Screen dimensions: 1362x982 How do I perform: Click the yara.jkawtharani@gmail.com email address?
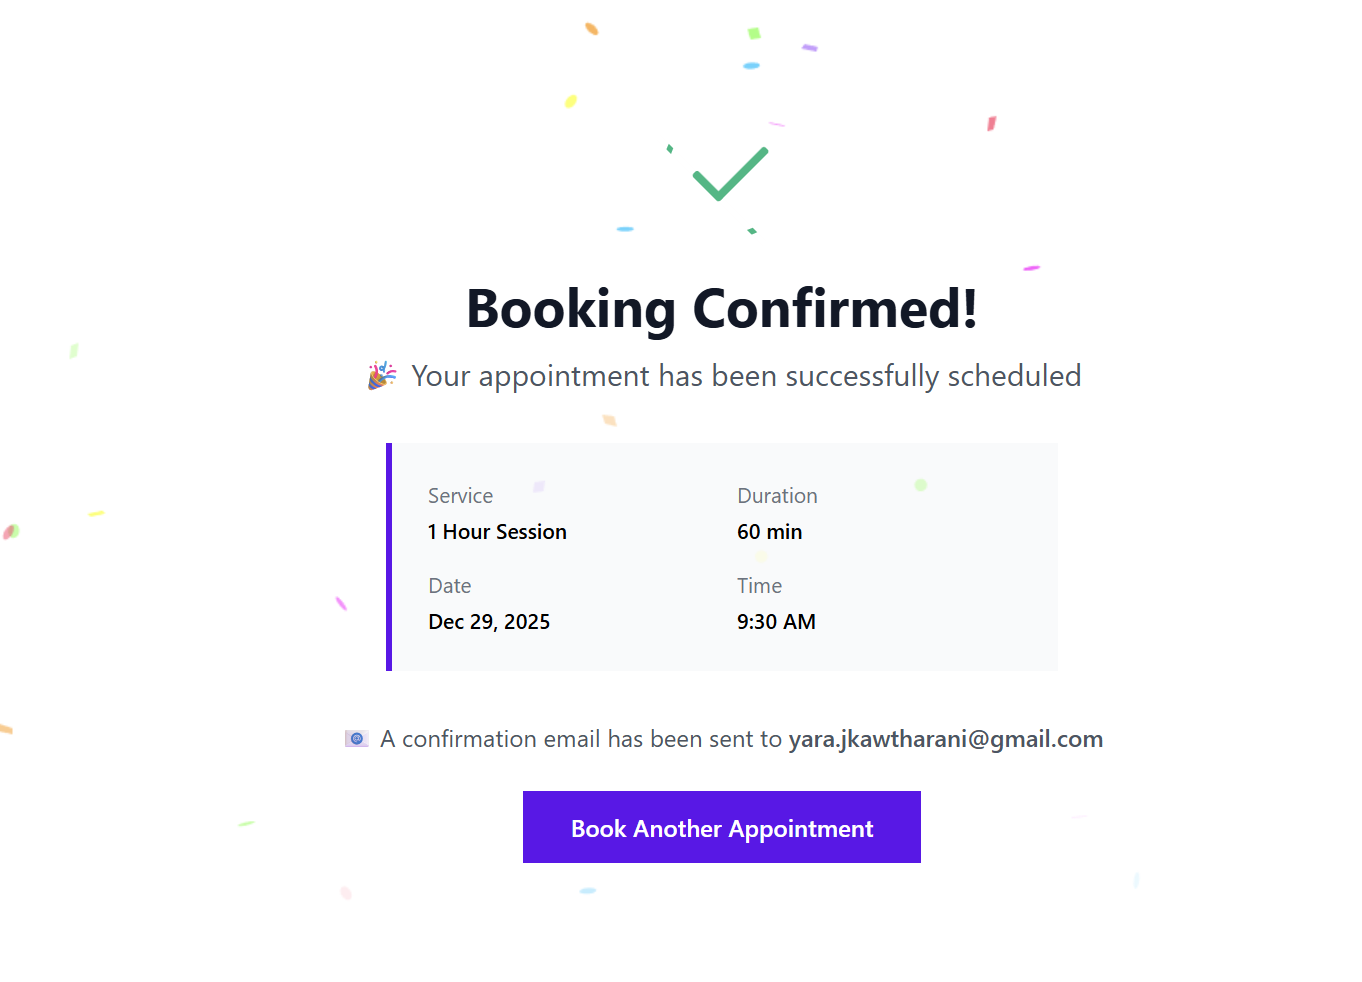[x=945, y=739]
